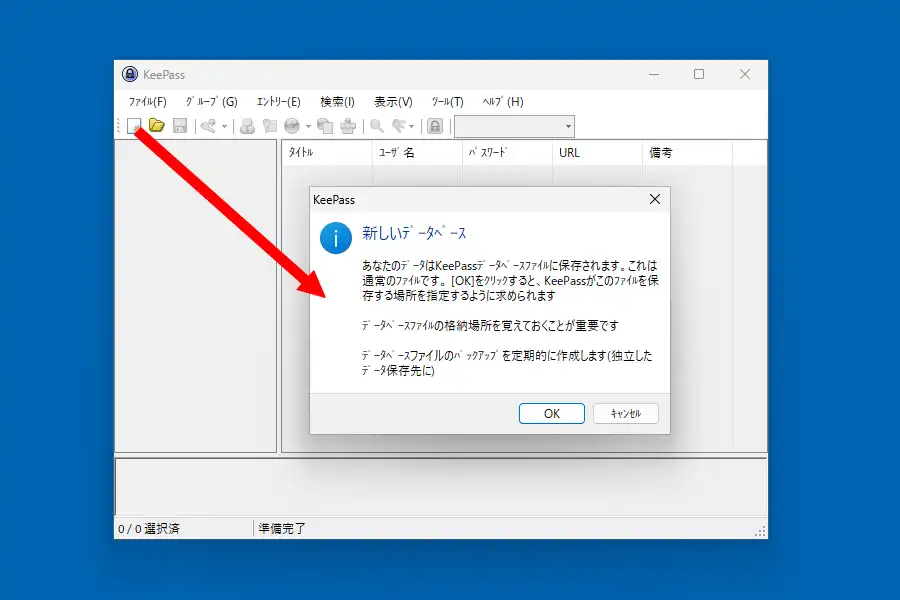This screenshot has width=900, height=600.
Task: Click the window resize grip in status bar
Action: [x=761, y=532]
